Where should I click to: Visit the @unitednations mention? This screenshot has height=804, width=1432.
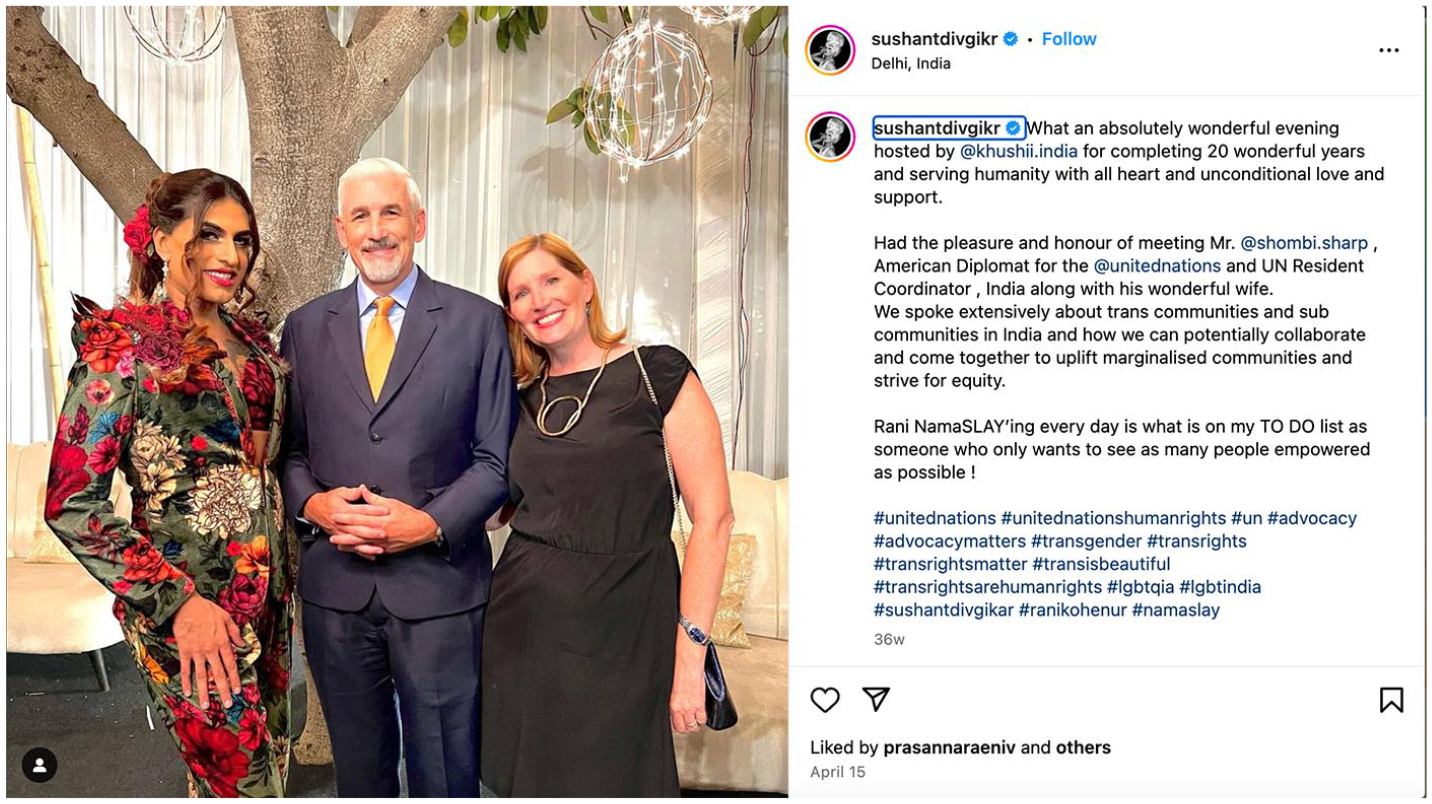pos(1157,266)
